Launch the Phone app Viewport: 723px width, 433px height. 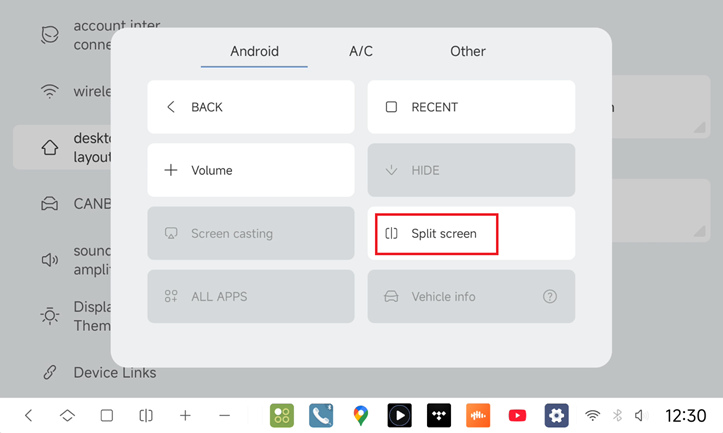tap(321, 415)
